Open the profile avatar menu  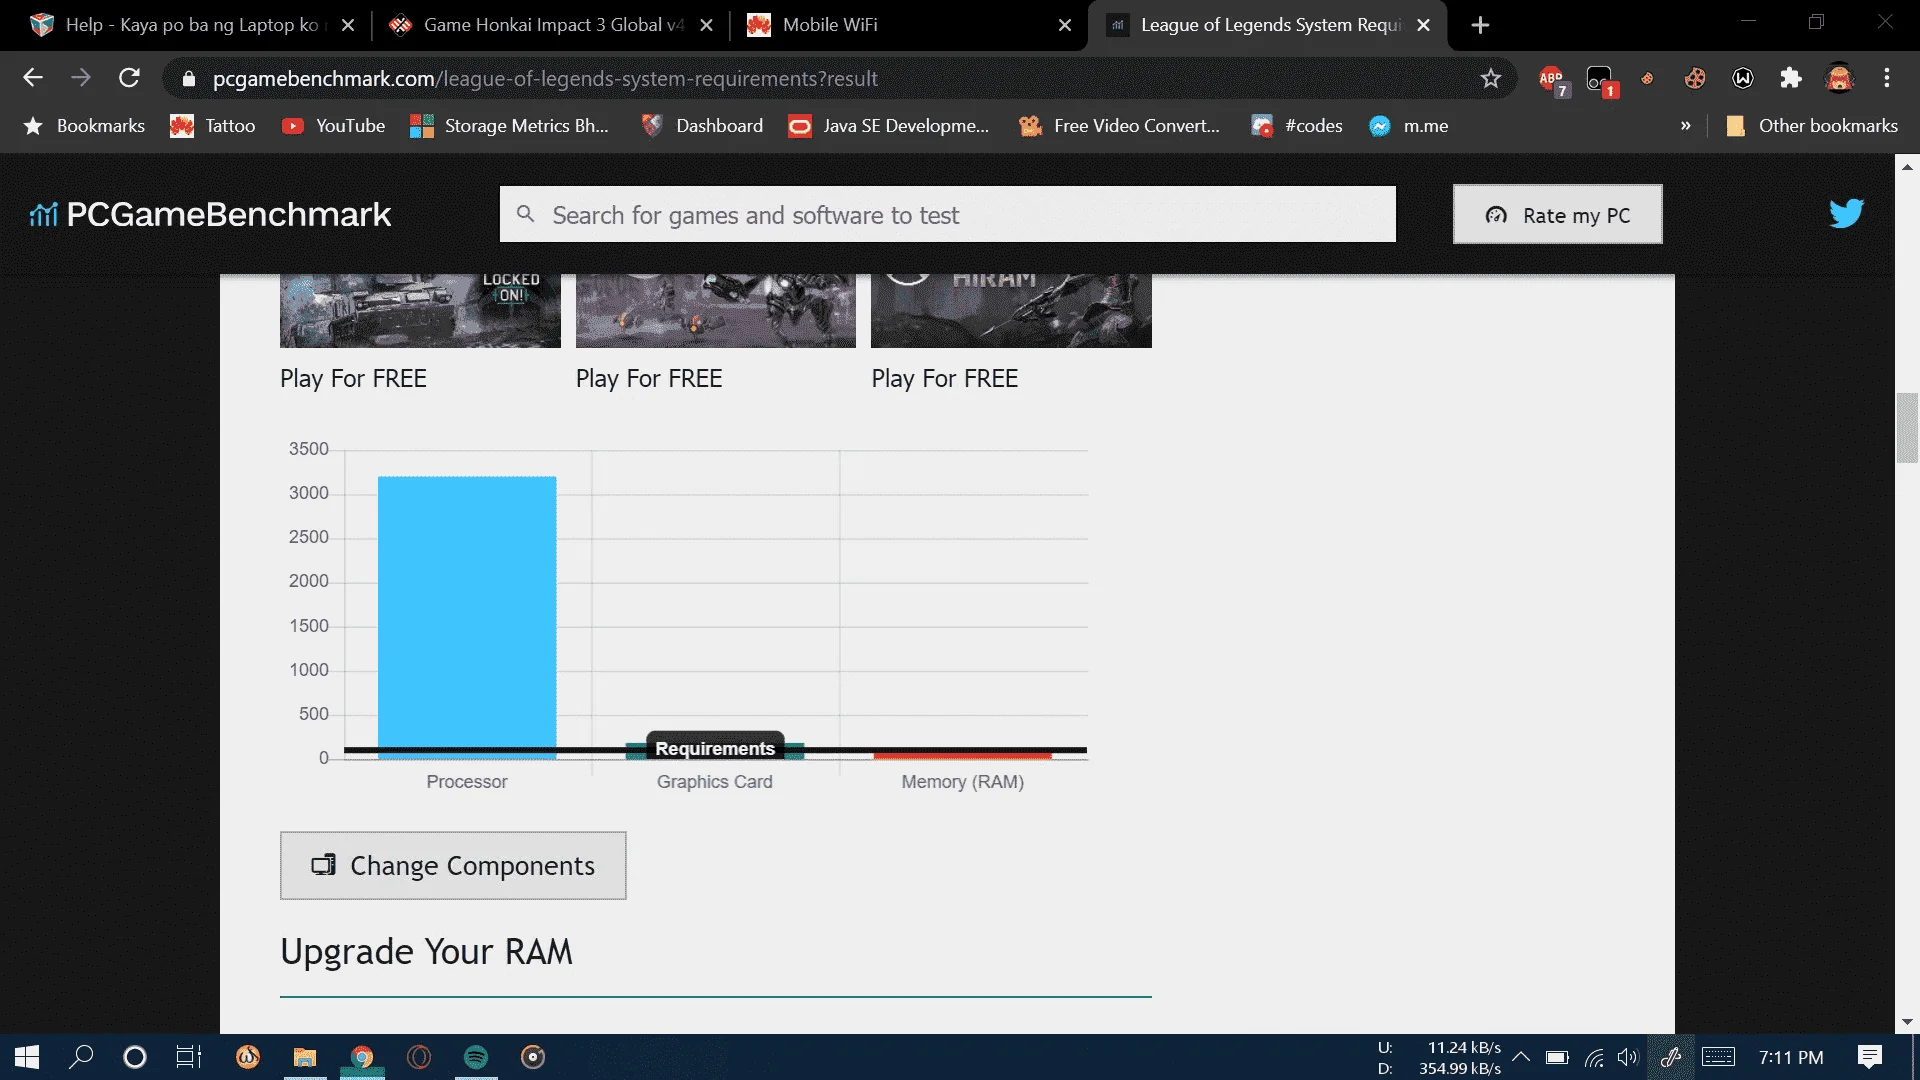(x=1839, y=78)
